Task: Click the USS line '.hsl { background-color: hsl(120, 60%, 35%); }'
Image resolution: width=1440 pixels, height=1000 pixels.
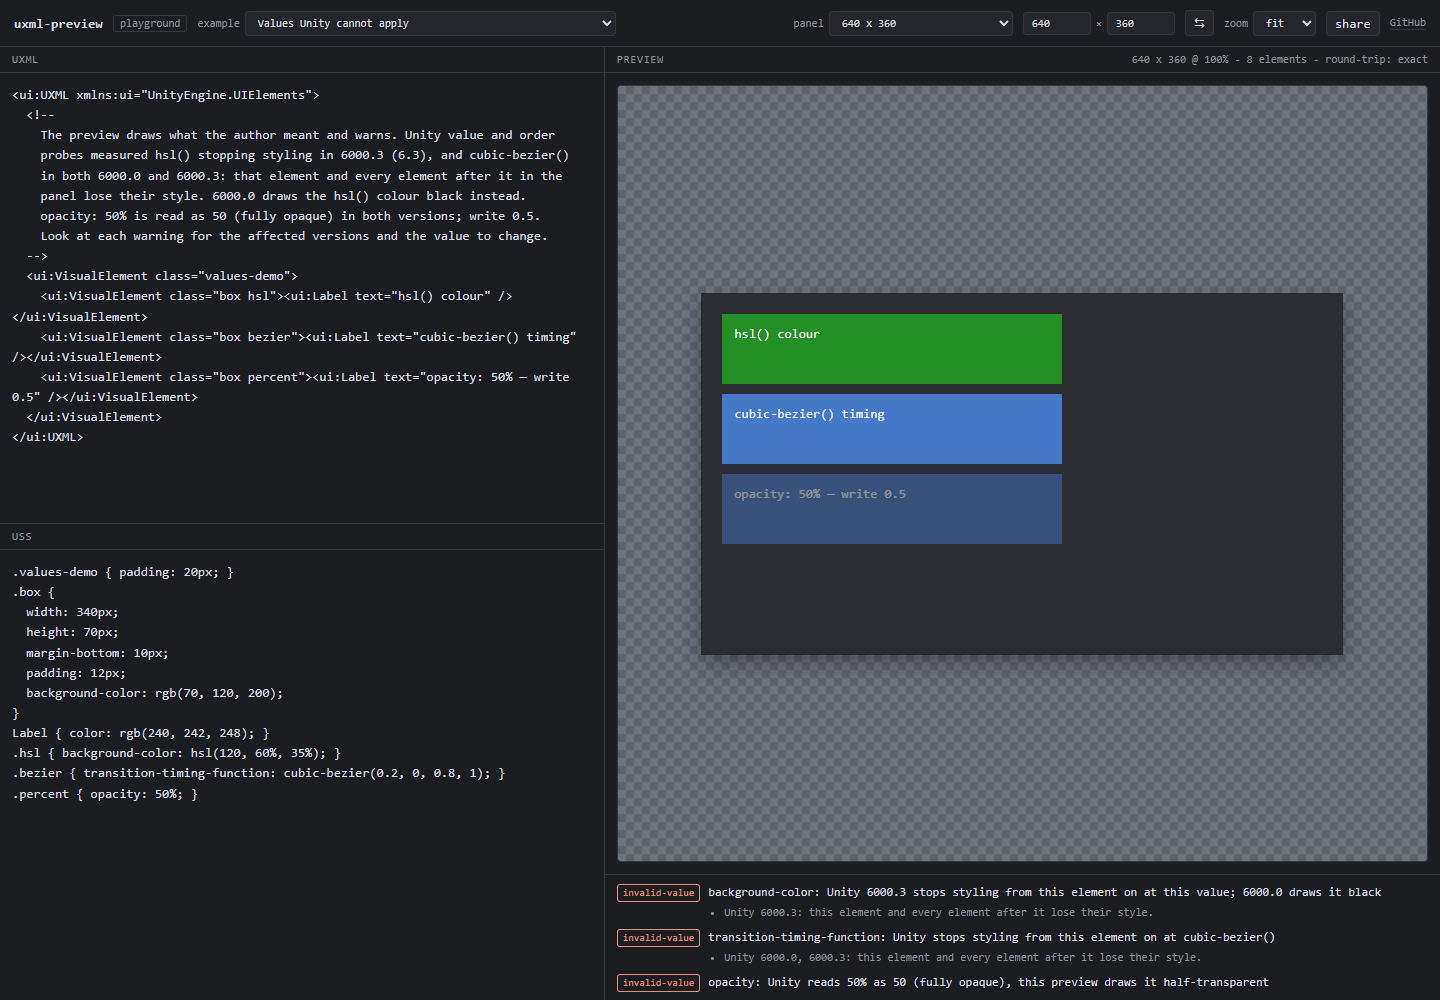Action: [176, 753]
